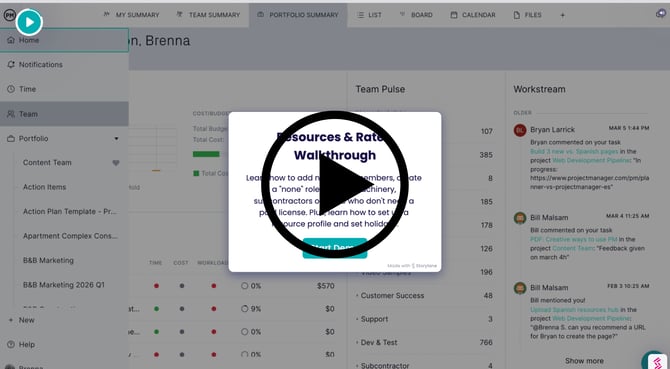
Task: Click Bryan Larrick's avatar in Workstream
Action: [x=520, y=130]
